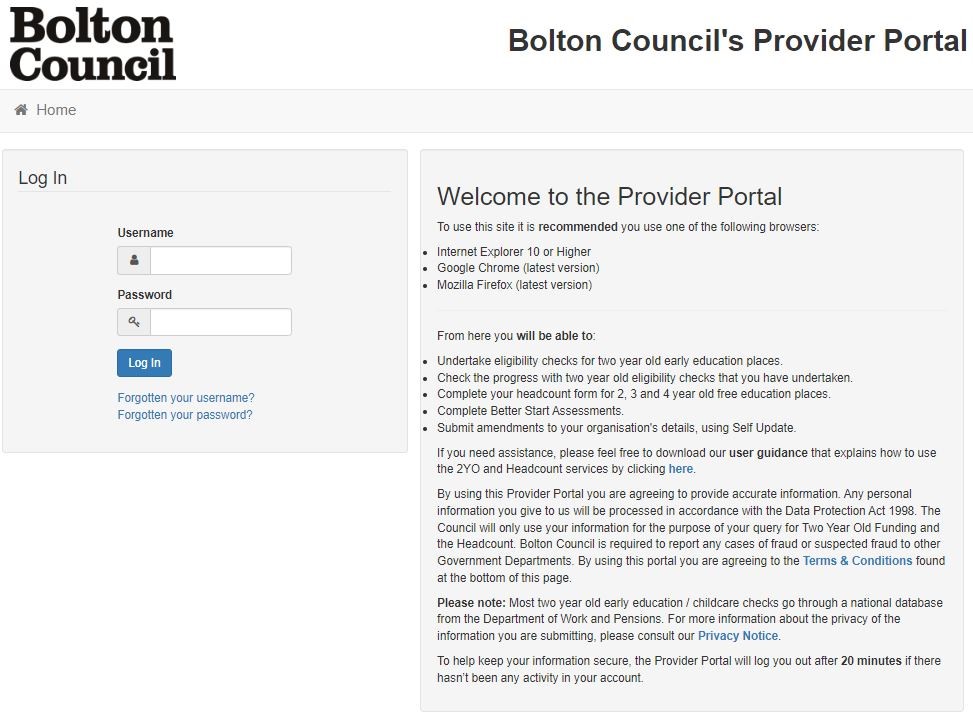Click the Username label

[145, 233]
